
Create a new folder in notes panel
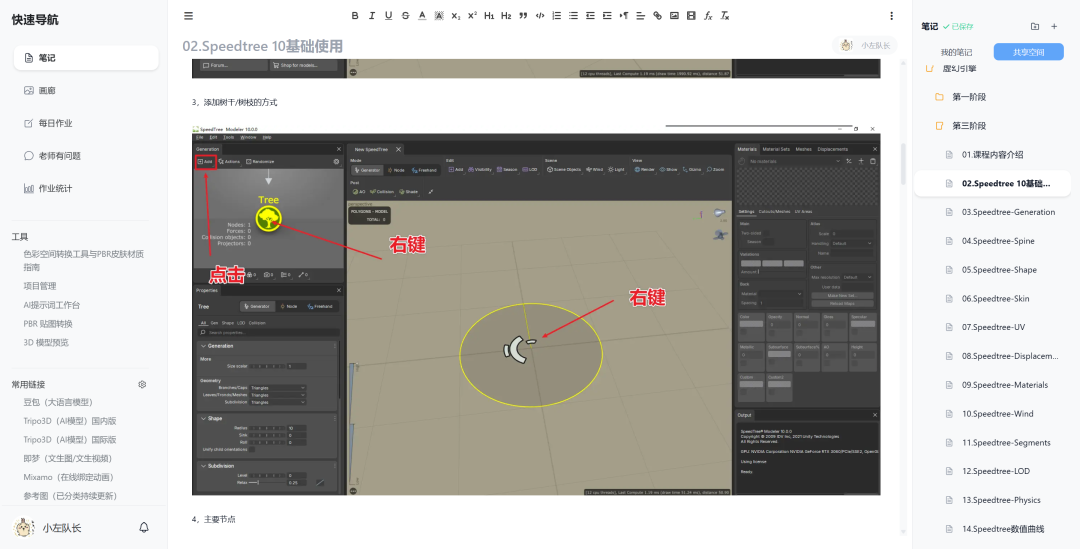point(1035,26)
